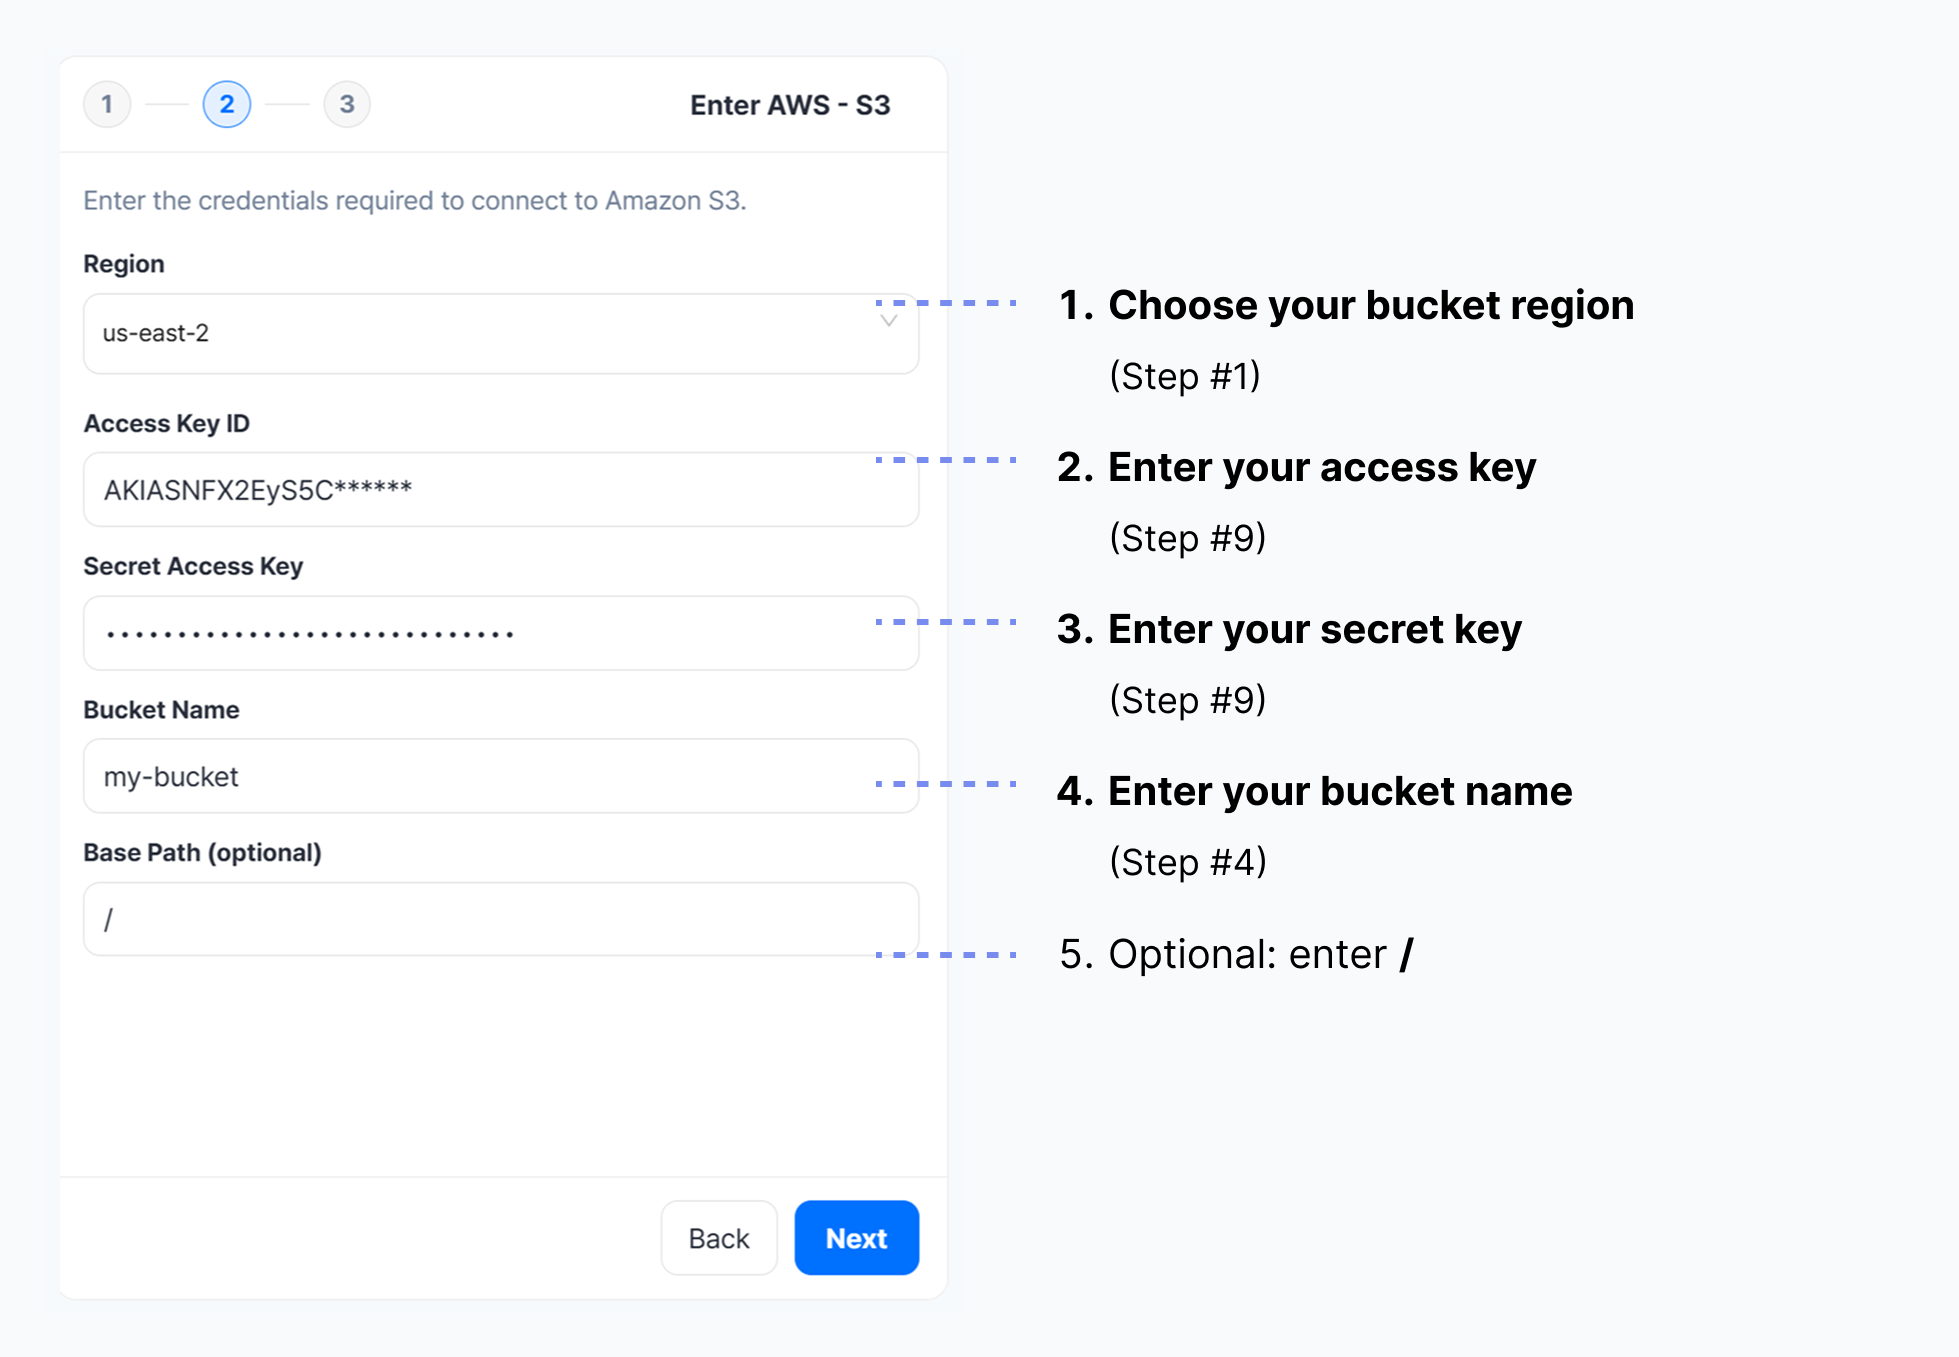The width and height of the screenshot is (1959, 1357).
Task: Click the Region dropdown chevron arrow
Action: pos(888,321)
